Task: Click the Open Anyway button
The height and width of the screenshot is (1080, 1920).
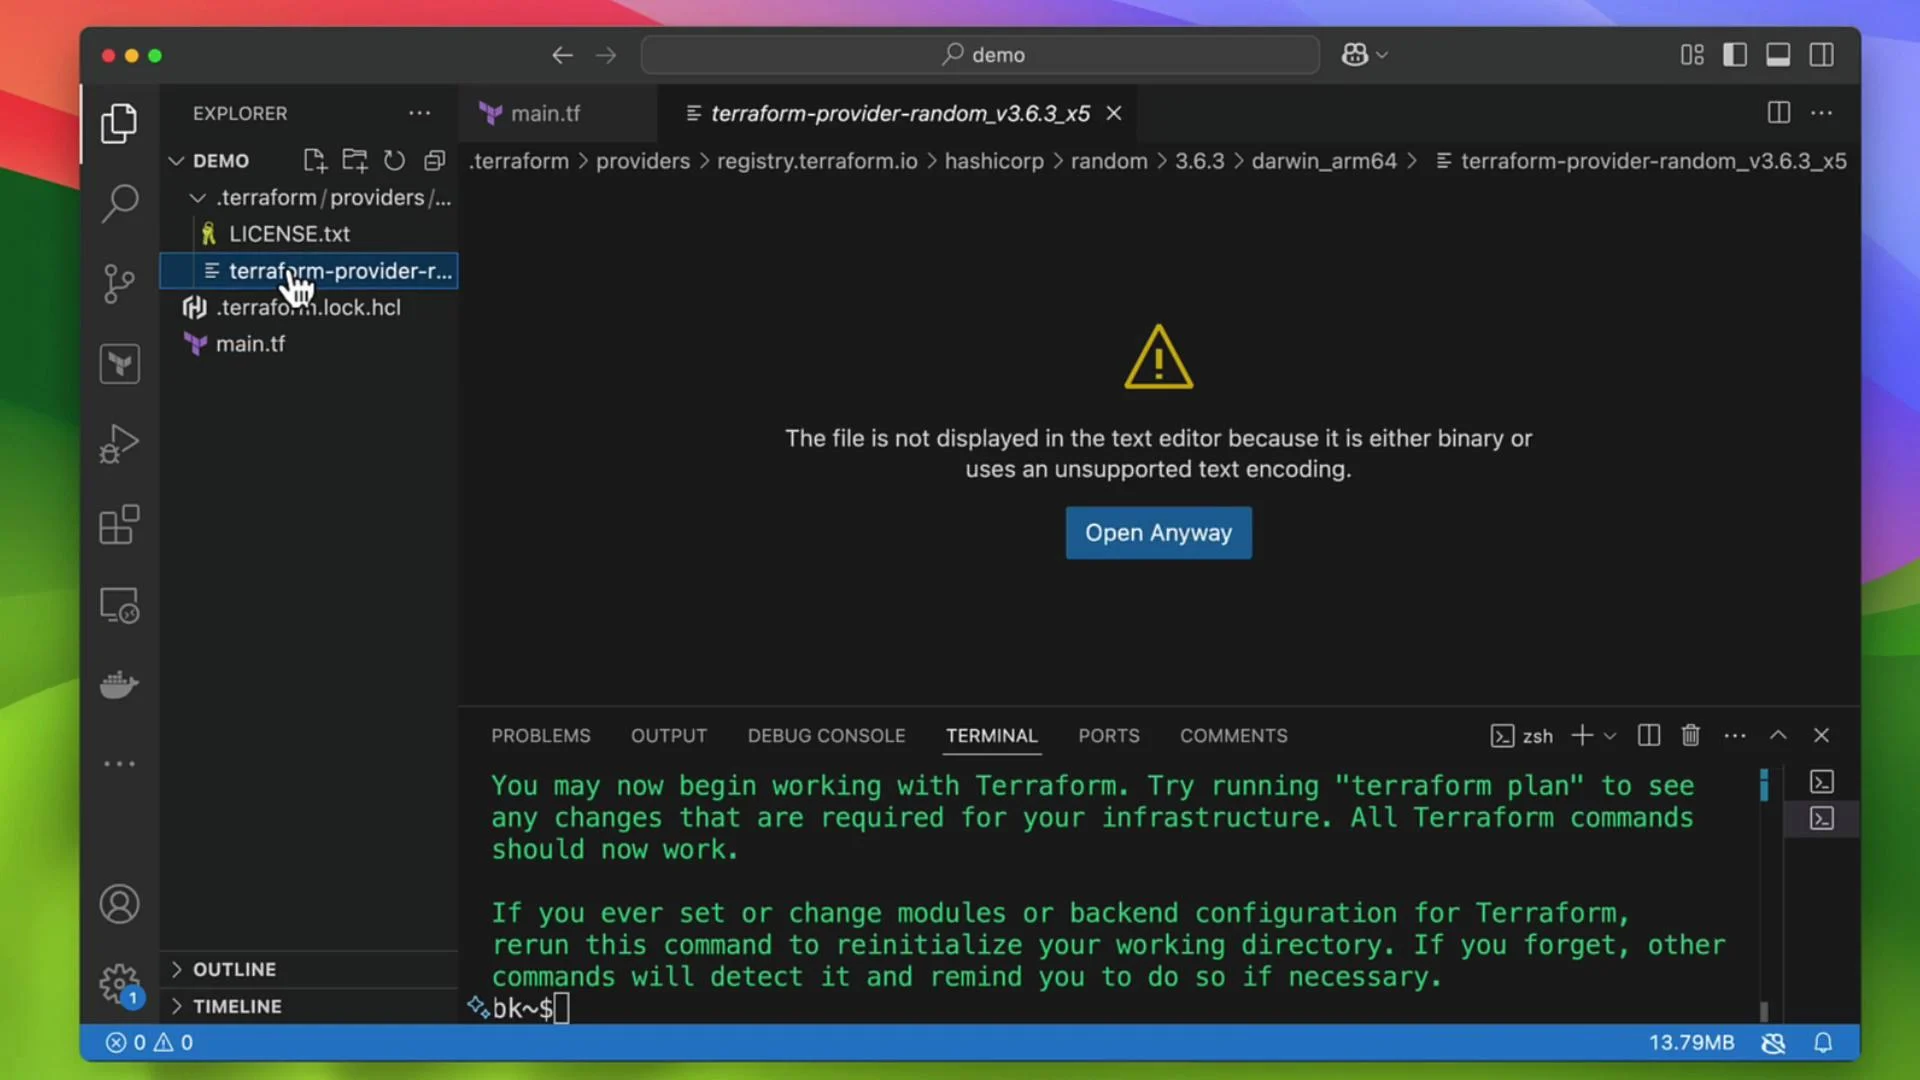Action: click(x=1158, y=533)
